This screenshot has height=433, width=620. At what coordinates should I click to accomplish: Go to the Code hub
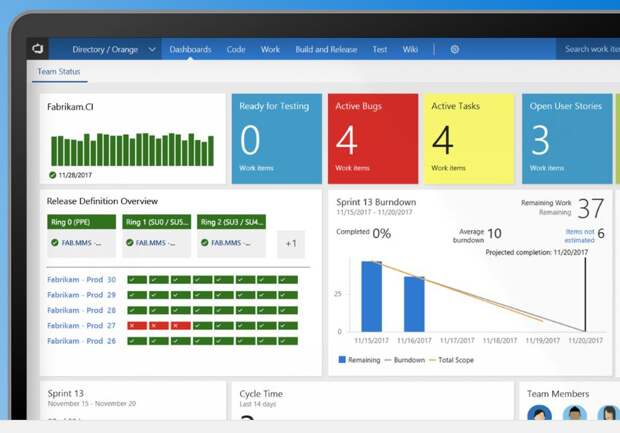coord(236,49)
